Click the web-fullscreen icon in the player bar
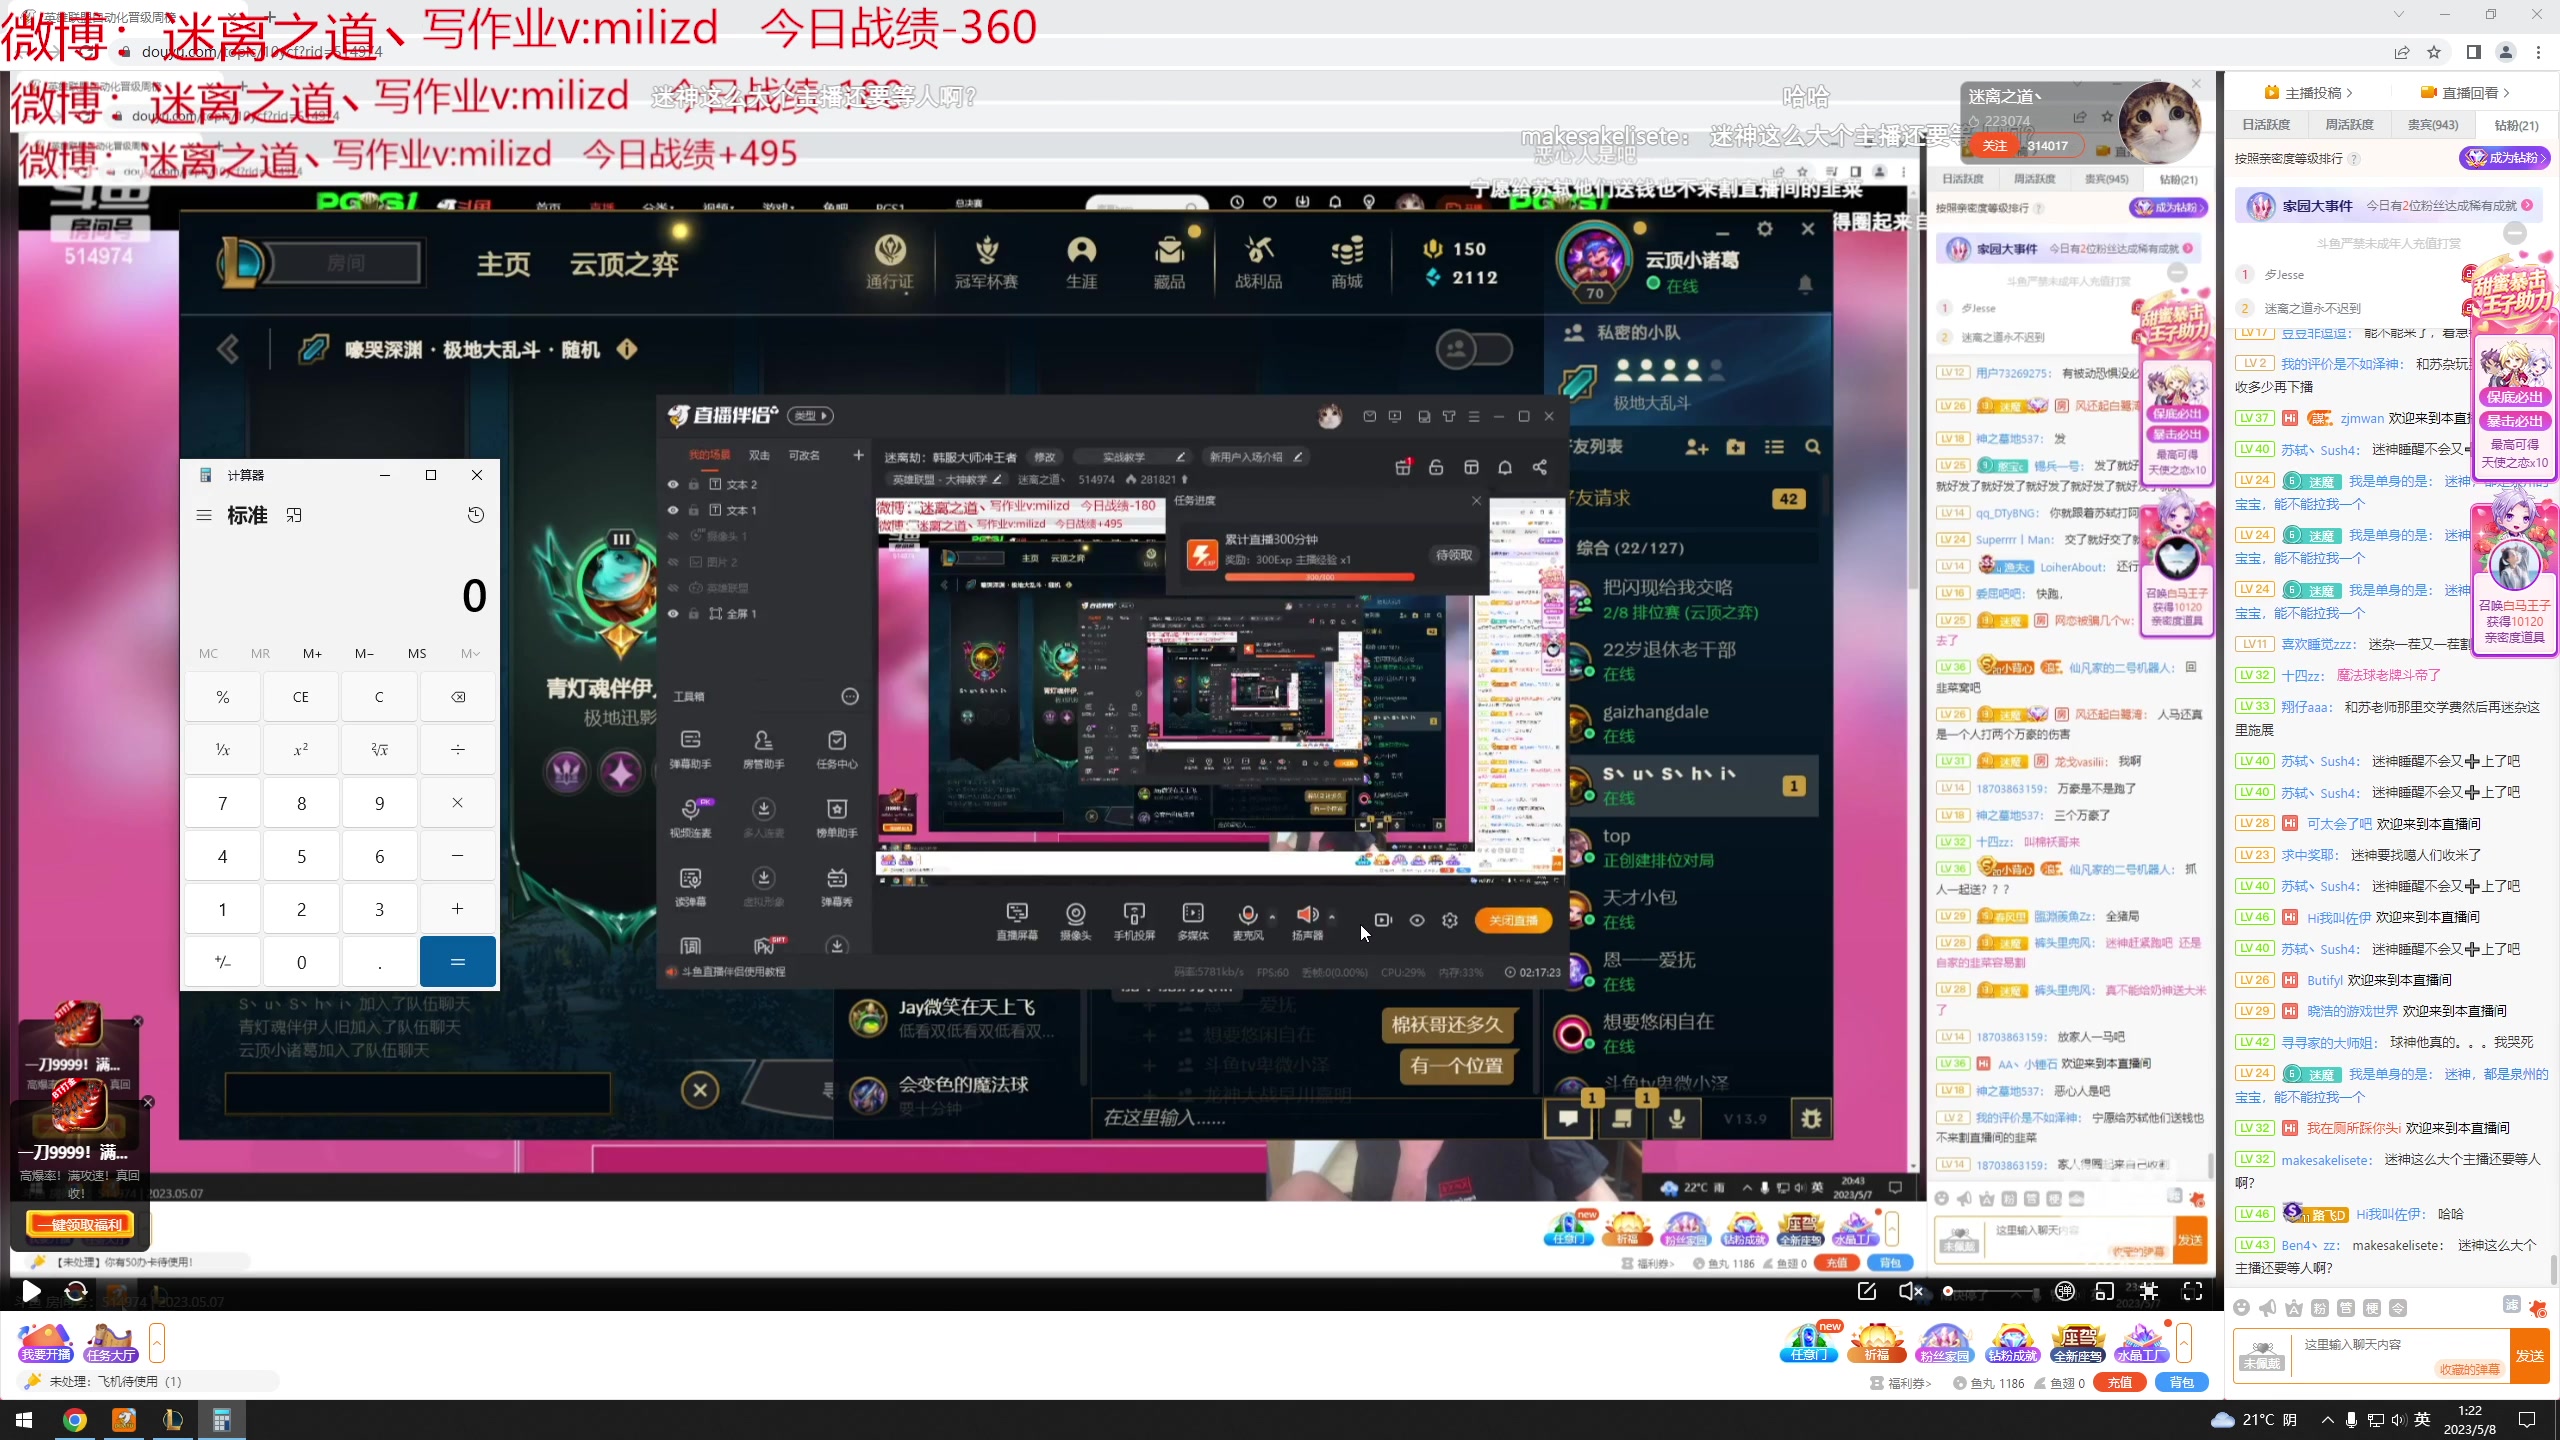The width and height of the screenshot is (2560, 1440). 2149,1291
